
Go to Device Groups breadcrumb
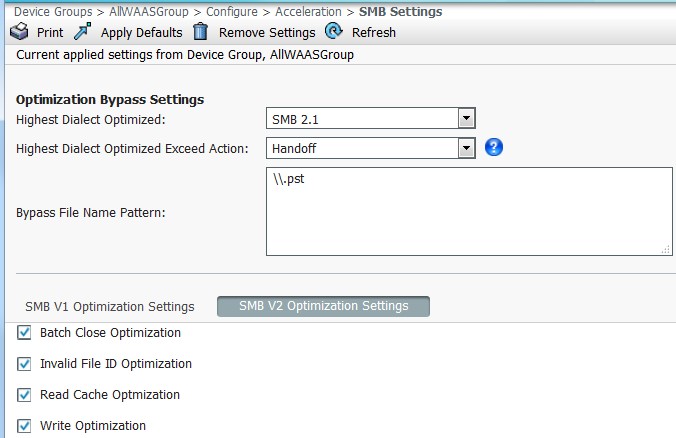pyautogui.click(x=54, y=12)
